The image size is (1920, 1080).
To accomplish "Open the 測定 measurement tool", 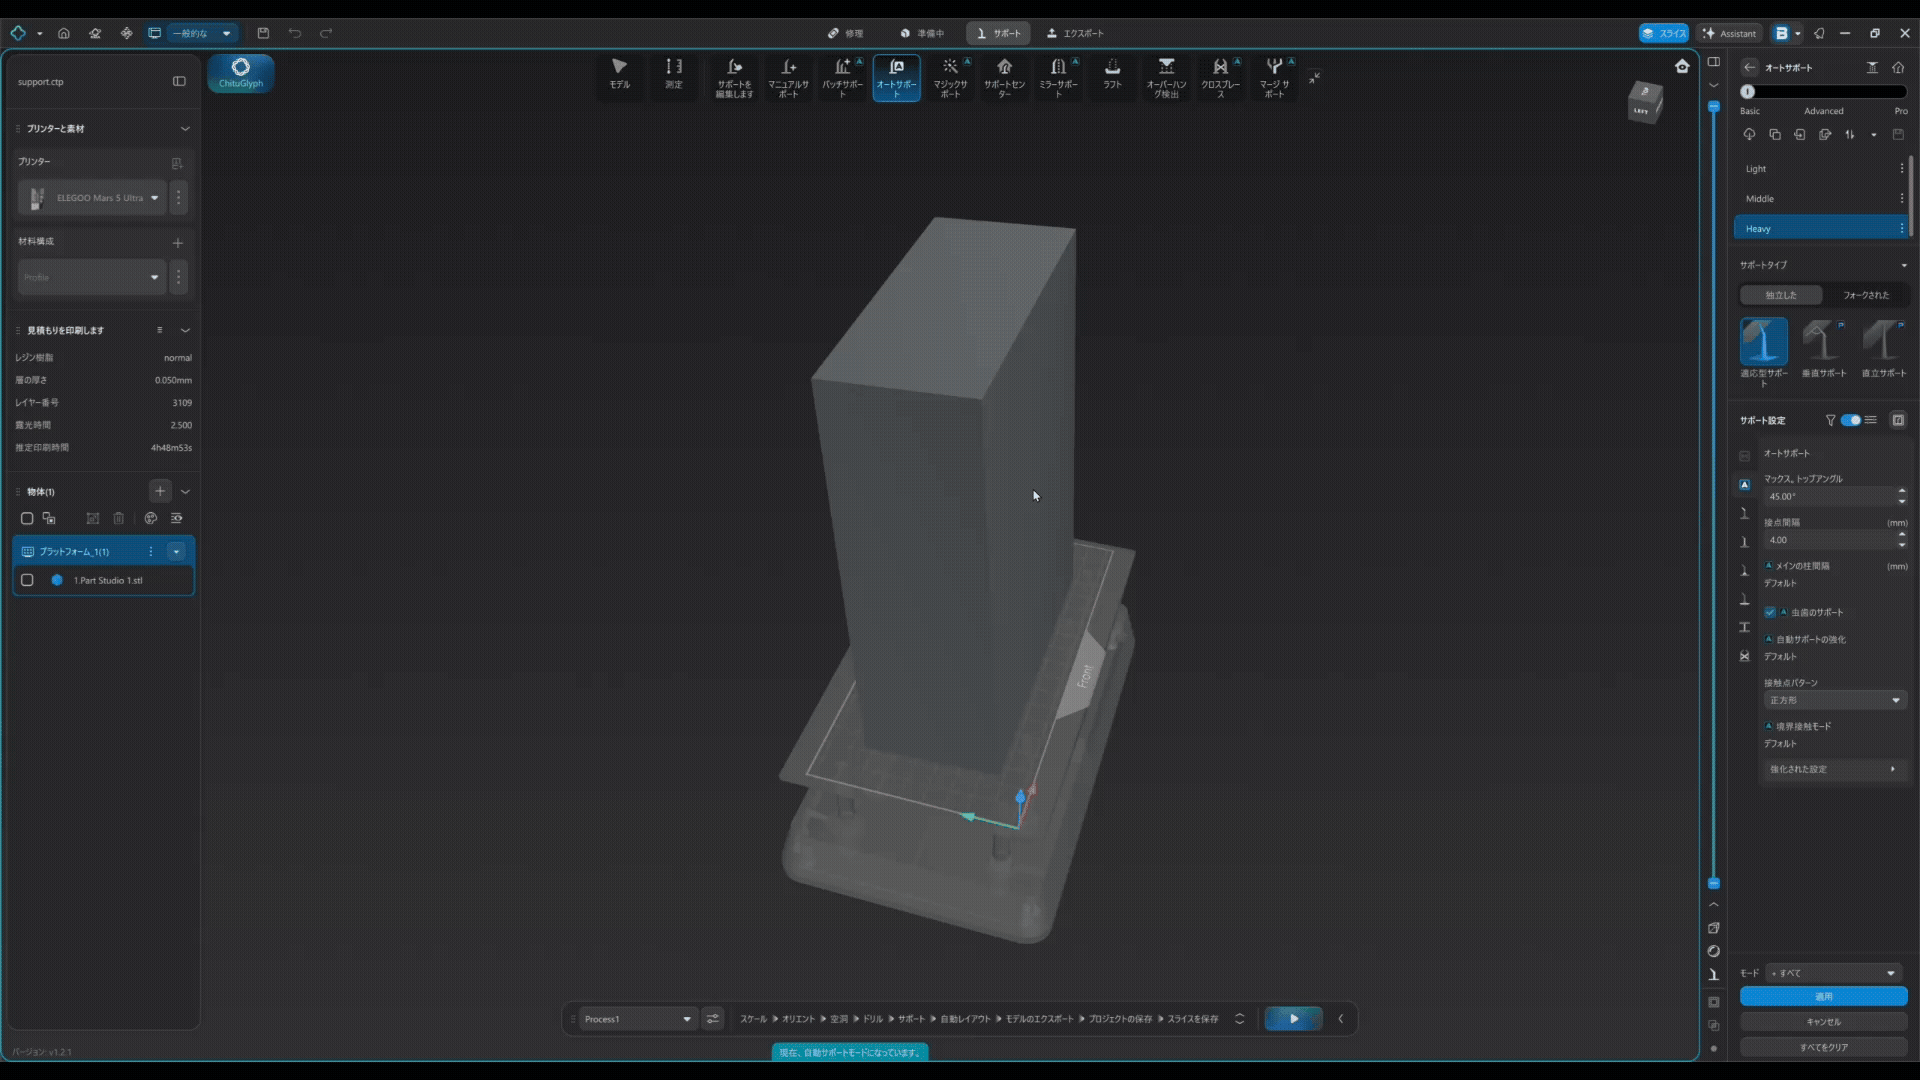I will [x=674, y=75].
